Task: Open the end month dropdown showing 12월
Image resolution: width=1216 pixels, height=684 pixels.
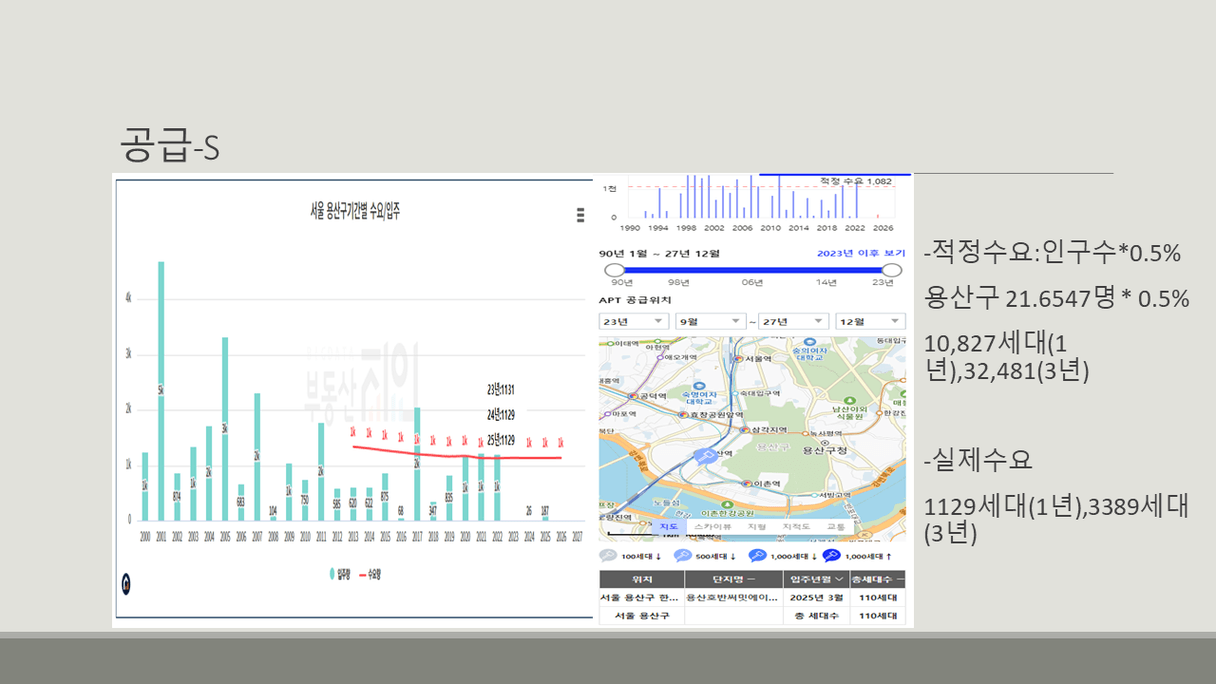Action: (870, 321)
